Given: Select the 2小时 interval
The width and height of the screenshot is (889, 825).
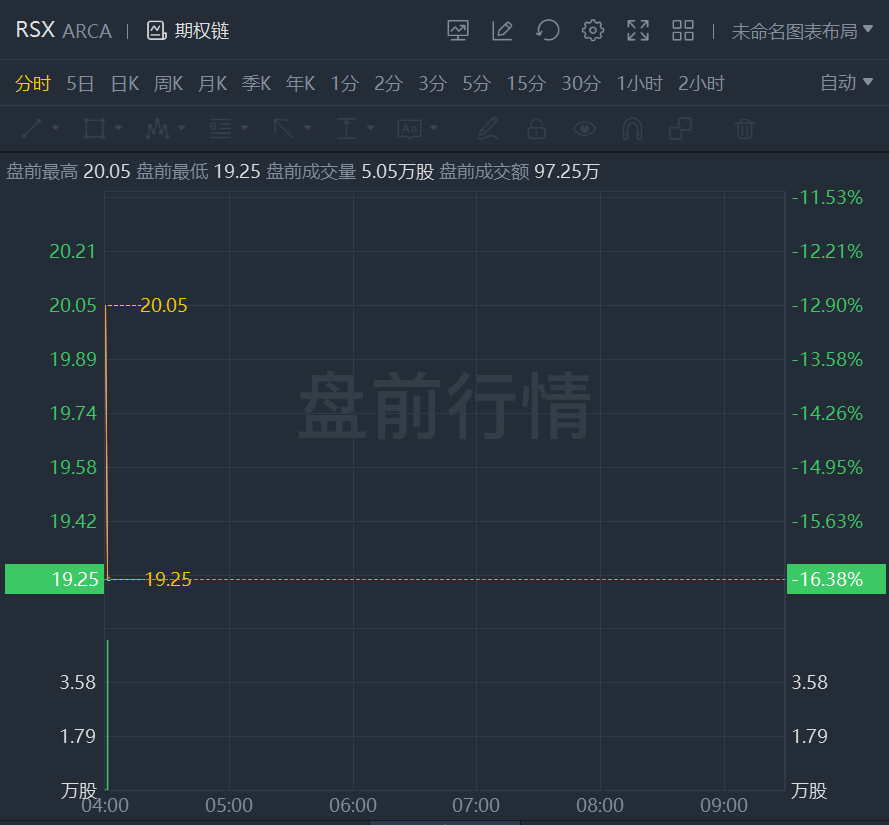Looking at the screenshot, I should click(701, 83).
